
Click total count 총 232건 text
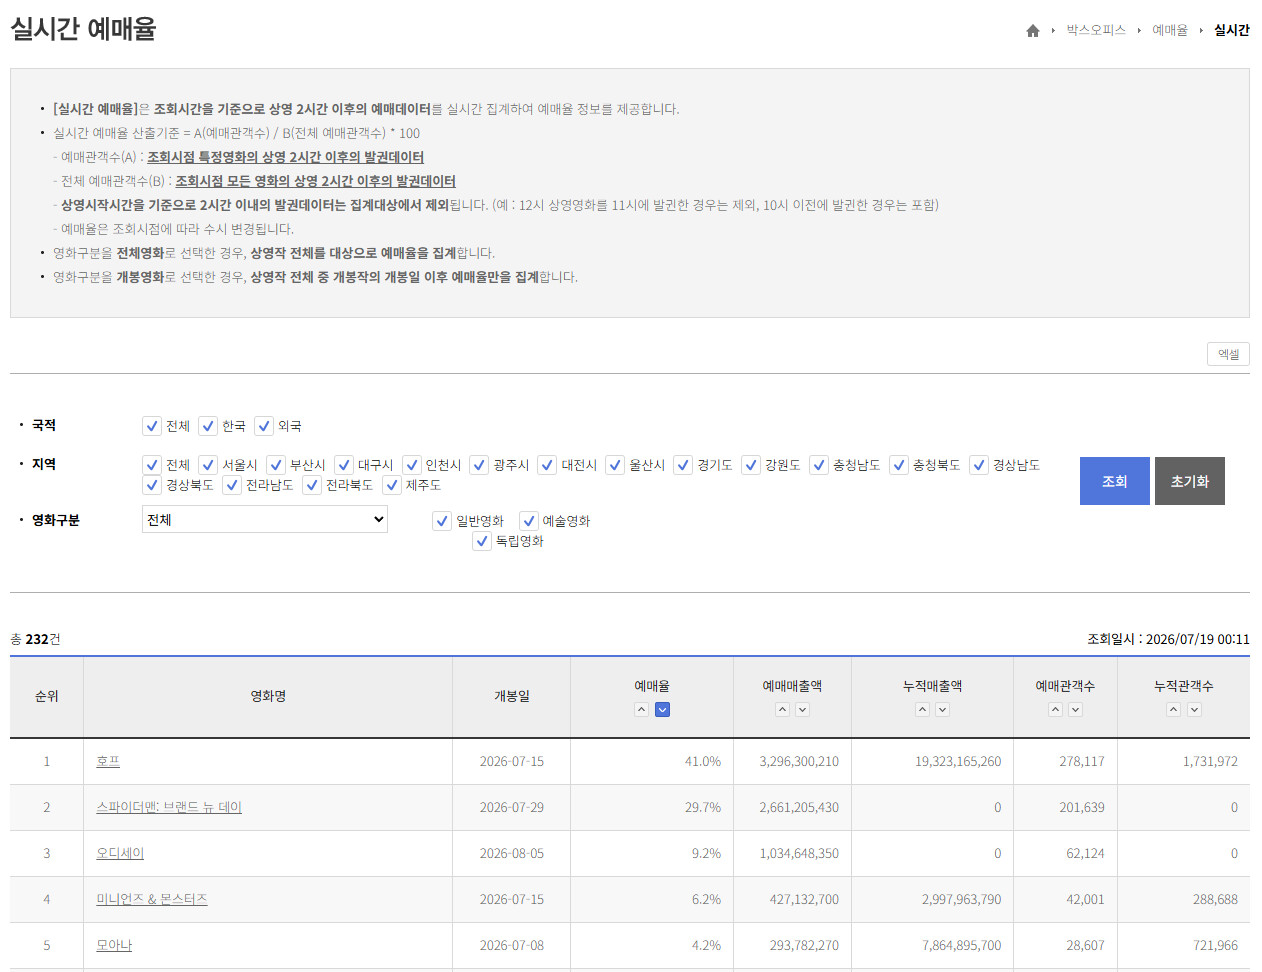(x=35, y=640)
